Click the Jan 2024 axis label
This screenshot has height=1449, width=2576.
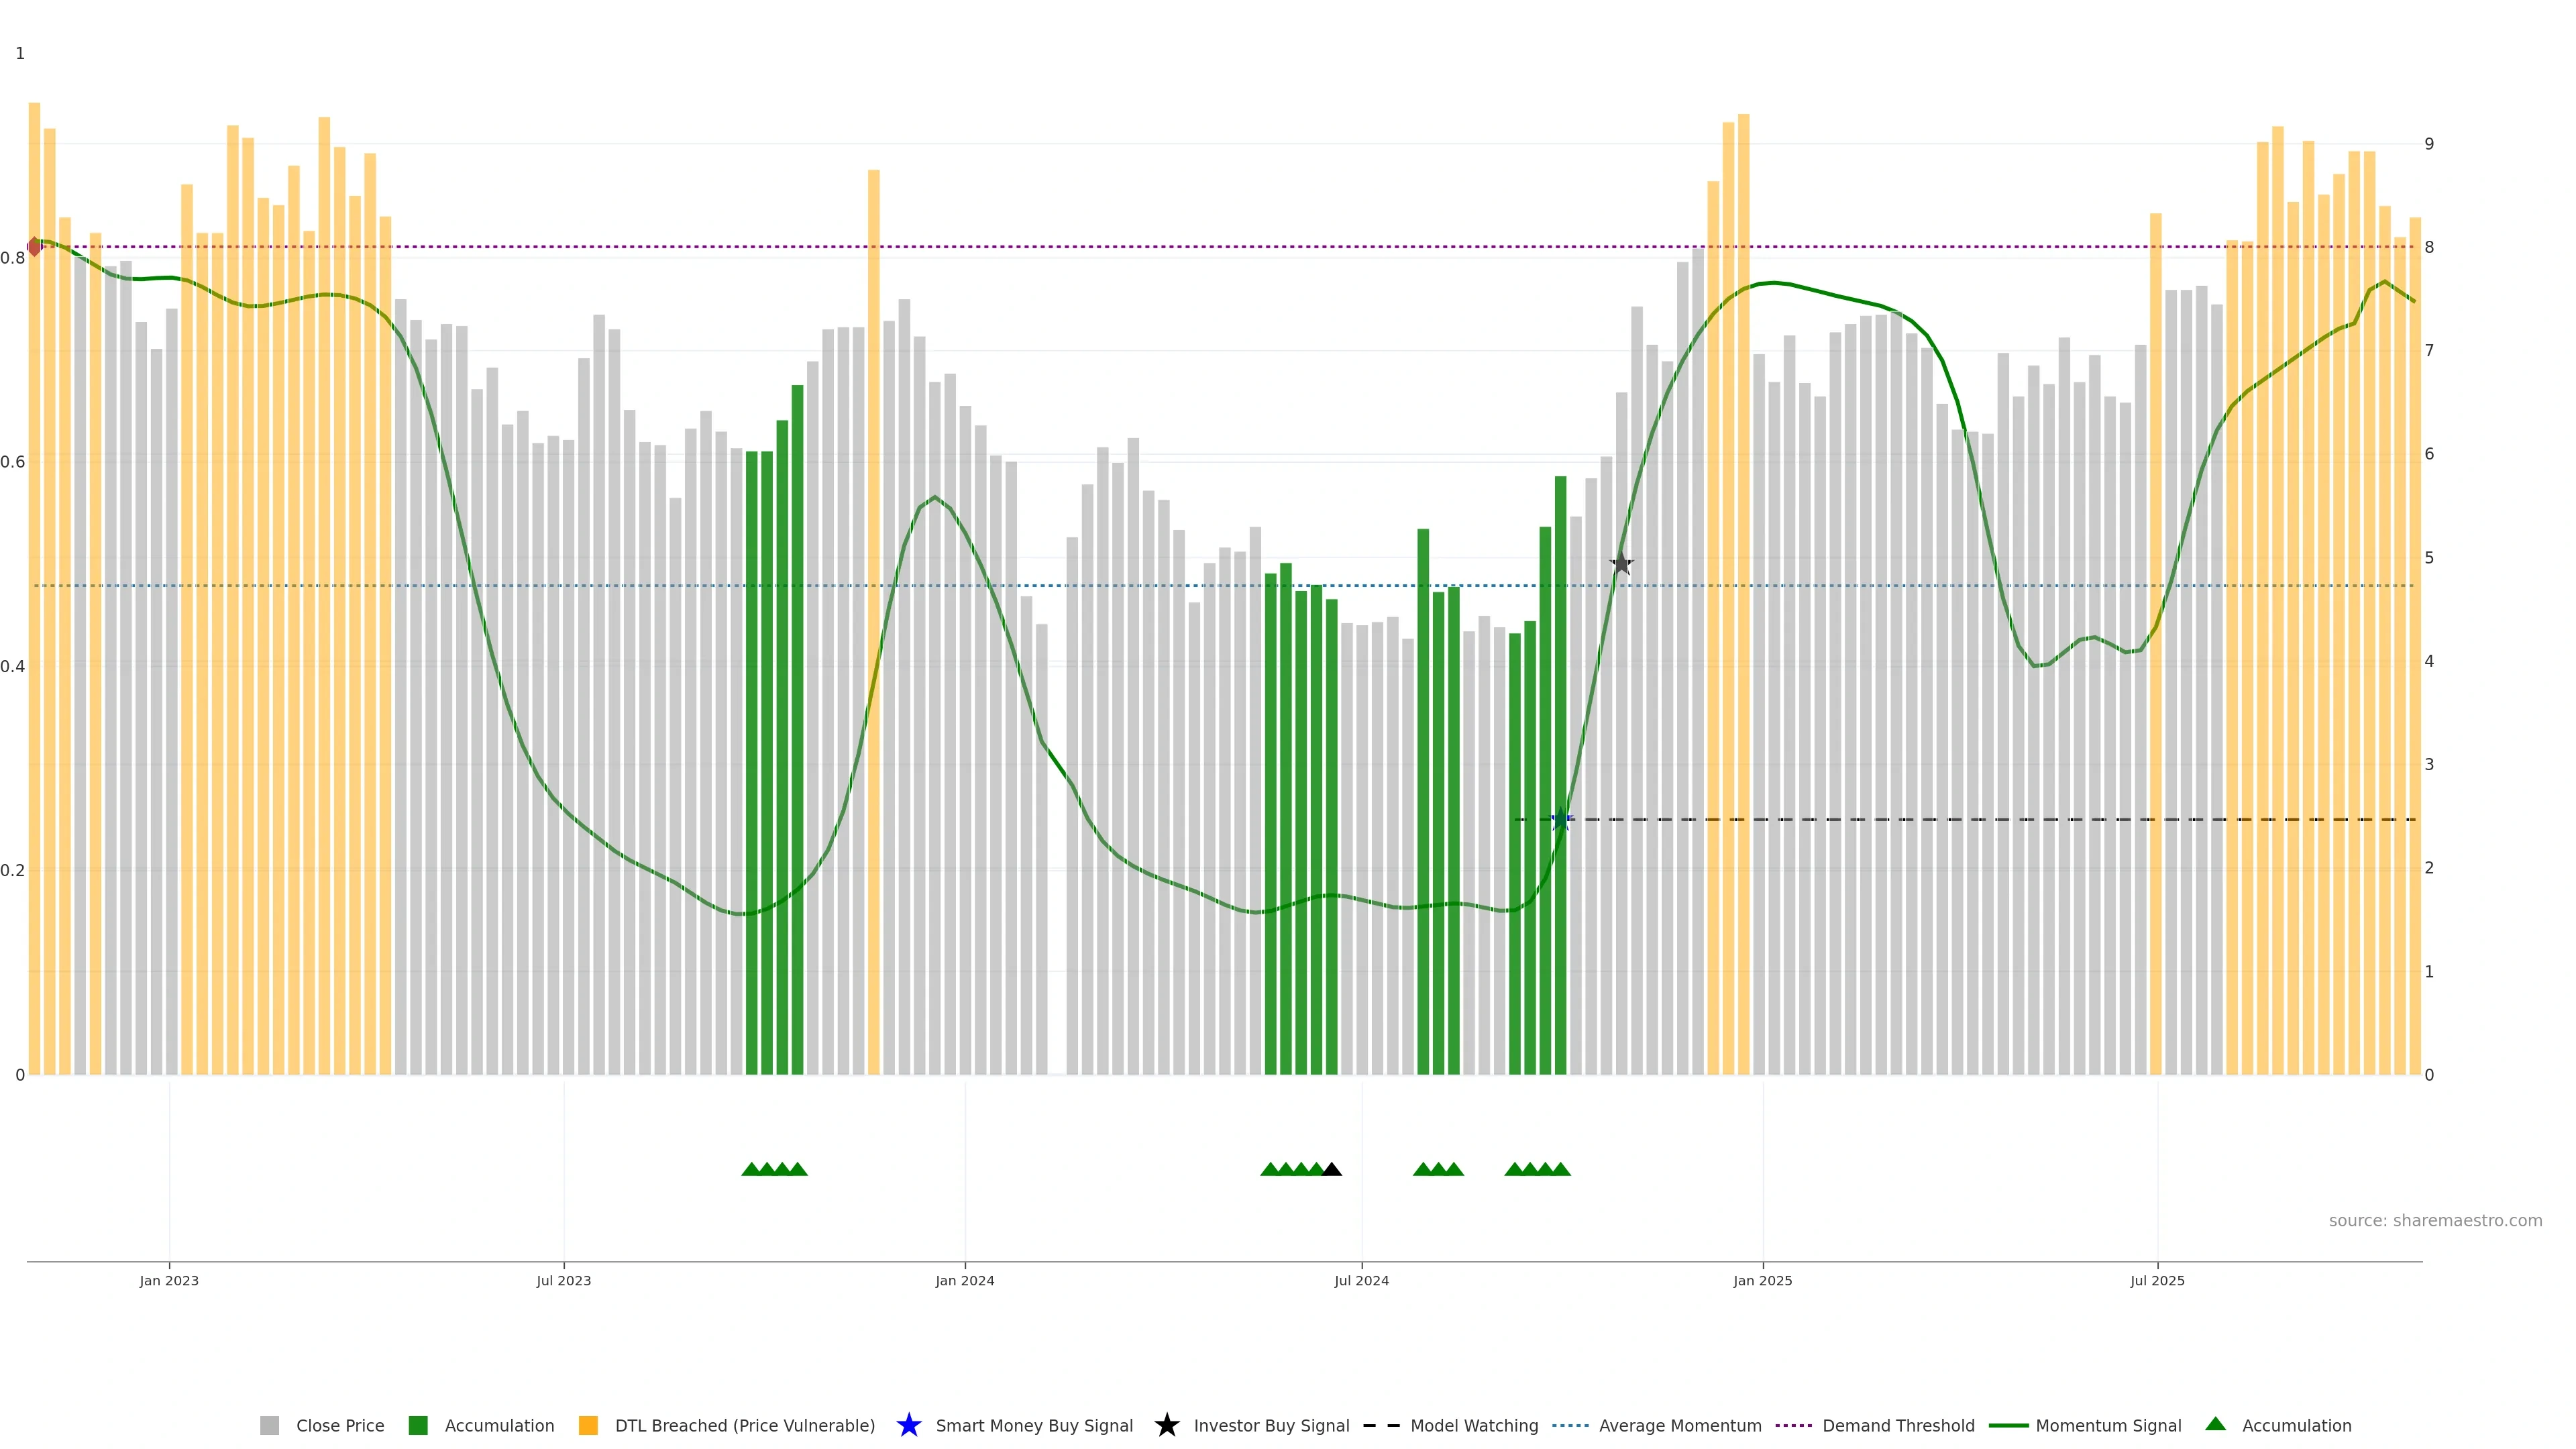pyautogui.click(x=964, y=1280)
